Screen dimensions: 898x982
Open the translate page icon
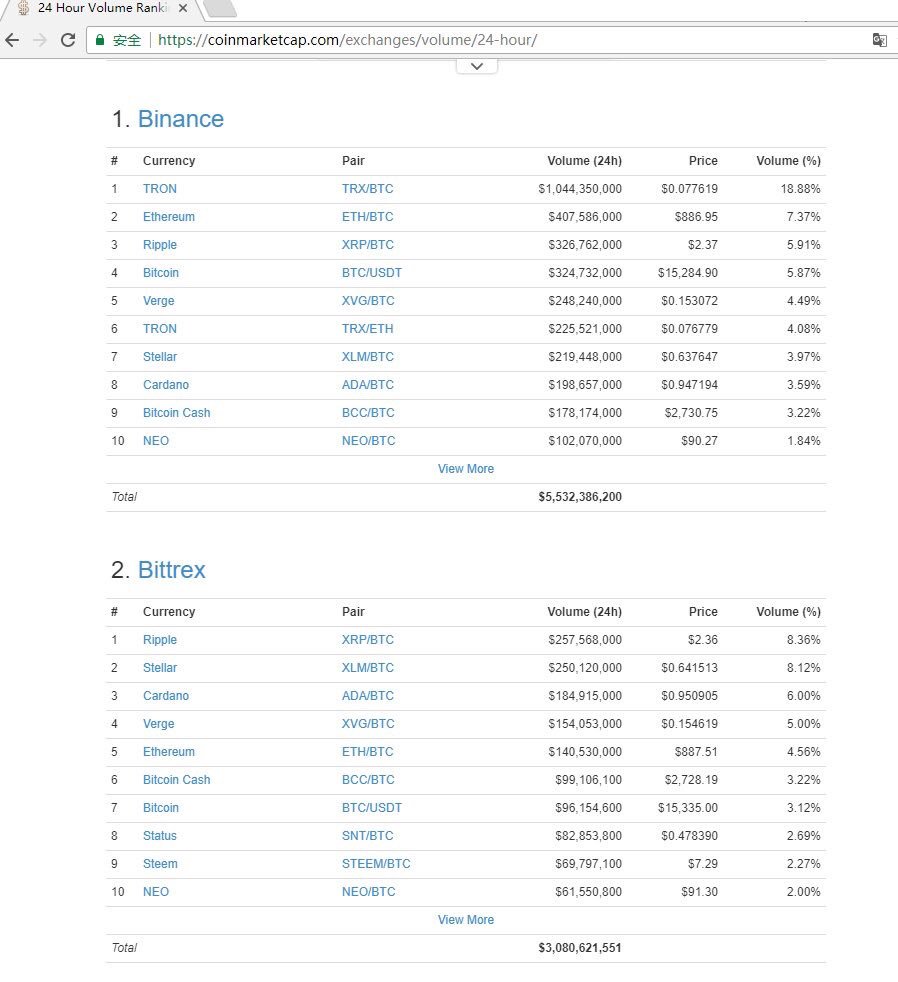click(879, 40)
